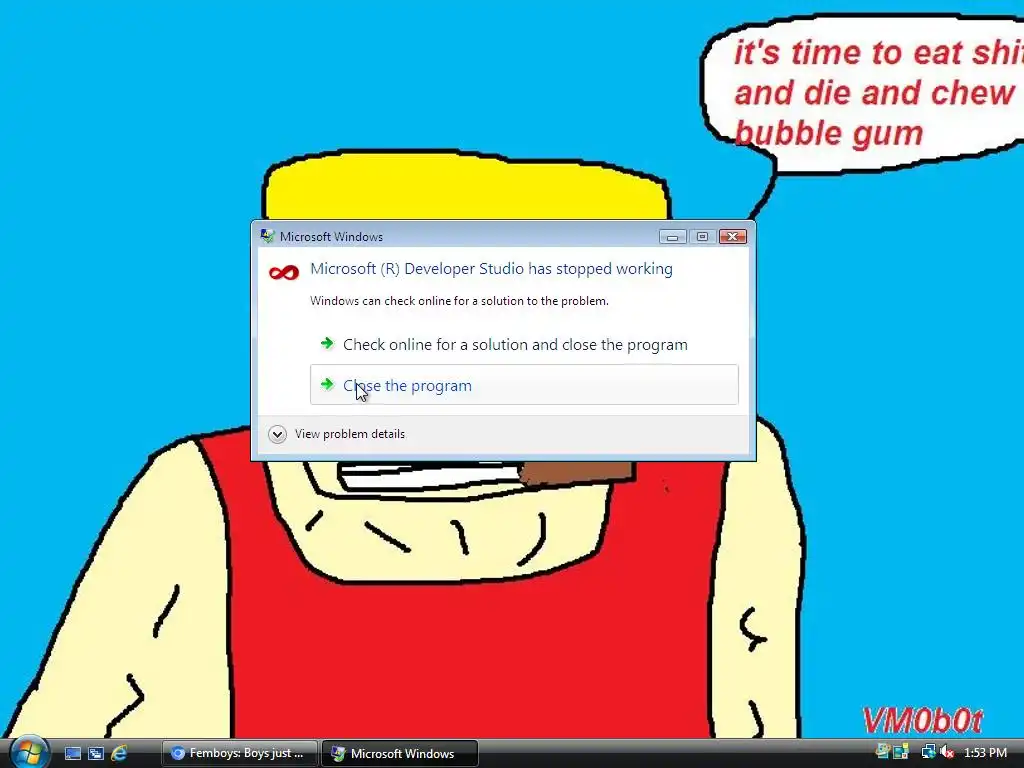Click the Close the program option
This screenshot has height=768, width=1024.
[x=524, y=385]
